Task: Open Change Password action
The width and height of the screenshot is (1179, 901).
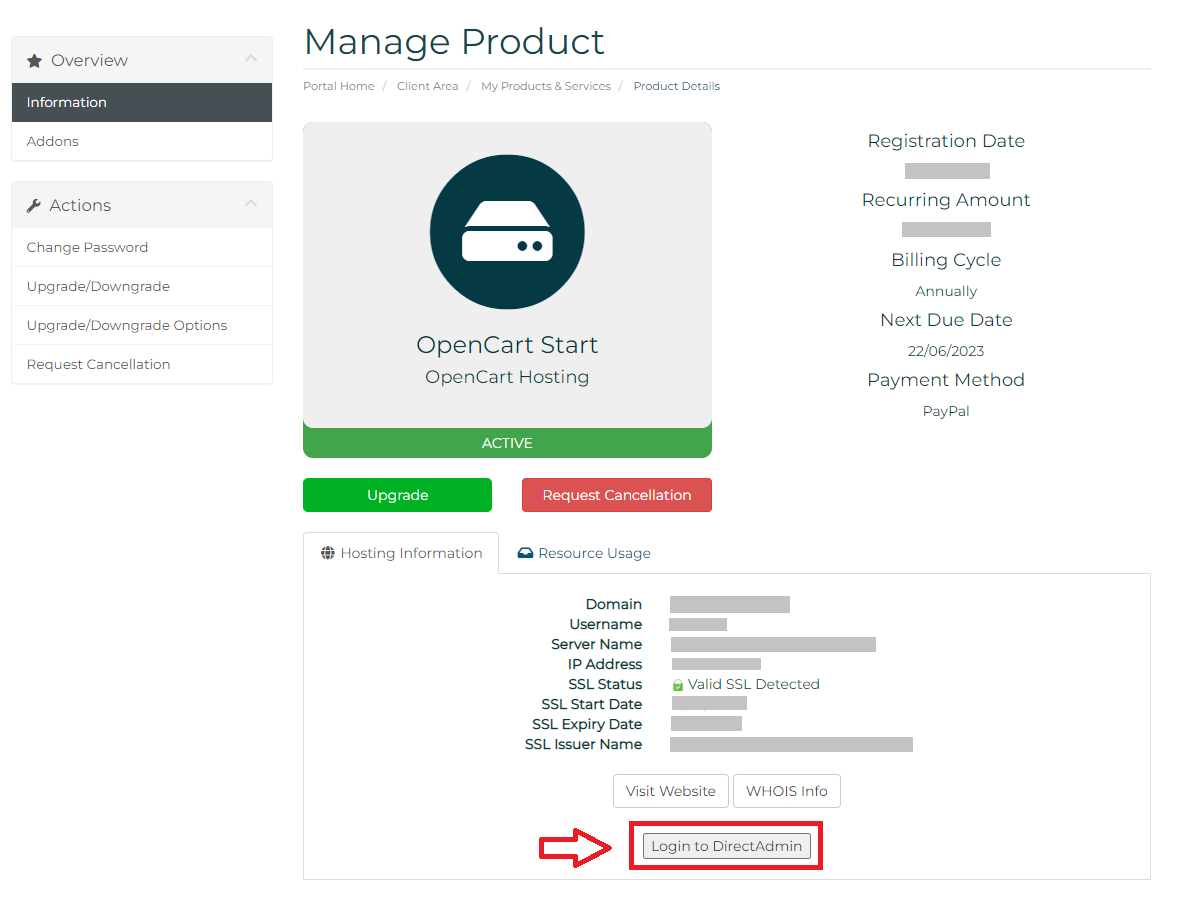Action: tap(142, 247)
